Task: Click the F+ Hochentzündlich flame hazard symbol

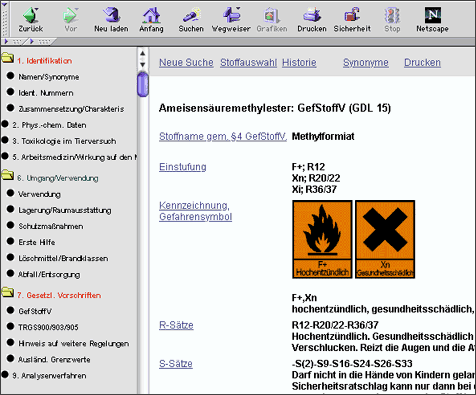Action: click(x=322, y=239)
